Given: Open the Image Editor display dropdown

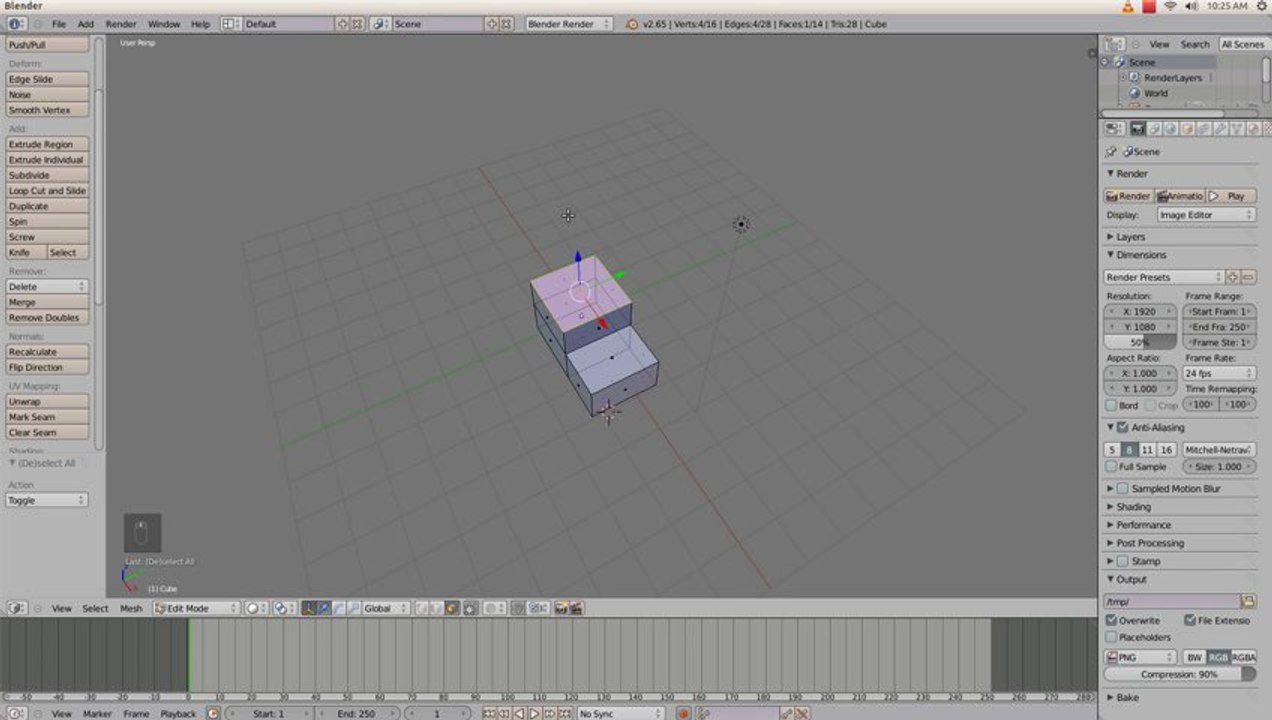Looking at the screenshot, I should pos(1206,215).
